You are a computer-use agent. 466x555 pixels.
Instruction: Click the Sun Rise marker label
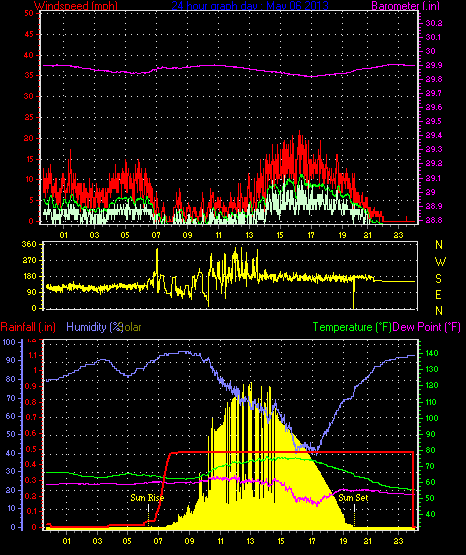pyautogui.click(x=147, y=498)
